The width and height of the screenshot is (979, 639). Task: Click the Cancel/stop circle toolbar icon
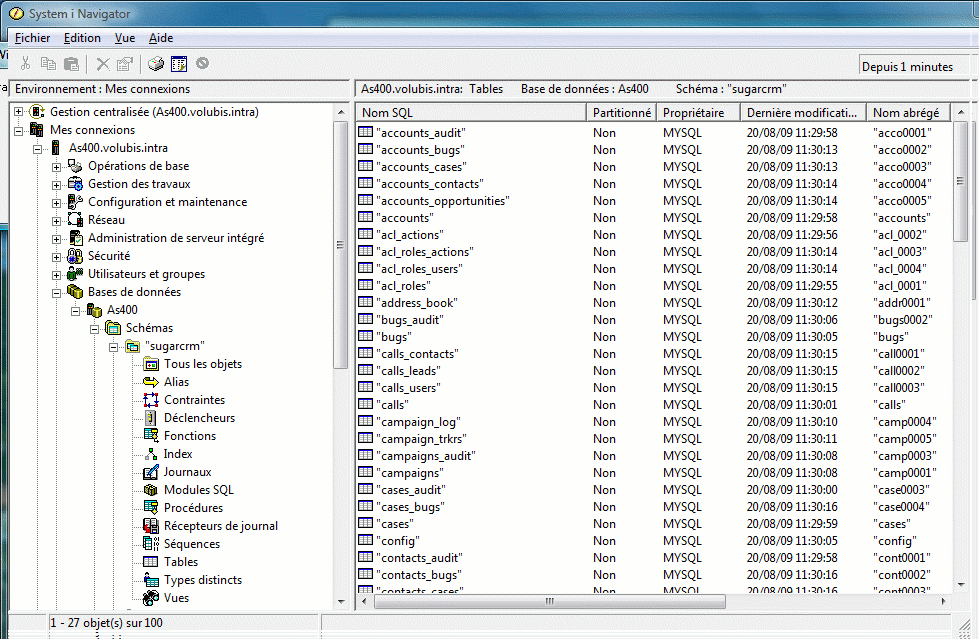pyautogui.click(x=202, y=63)
